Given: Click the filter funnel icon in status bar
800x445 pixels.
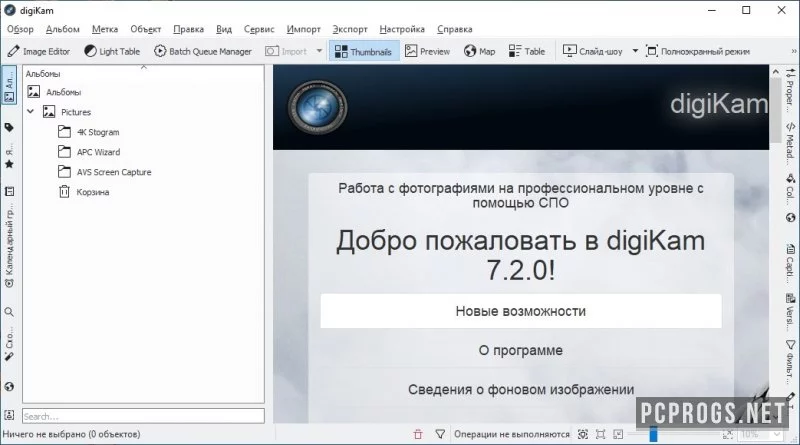Looking at the screenshot, I should [440, 434].
